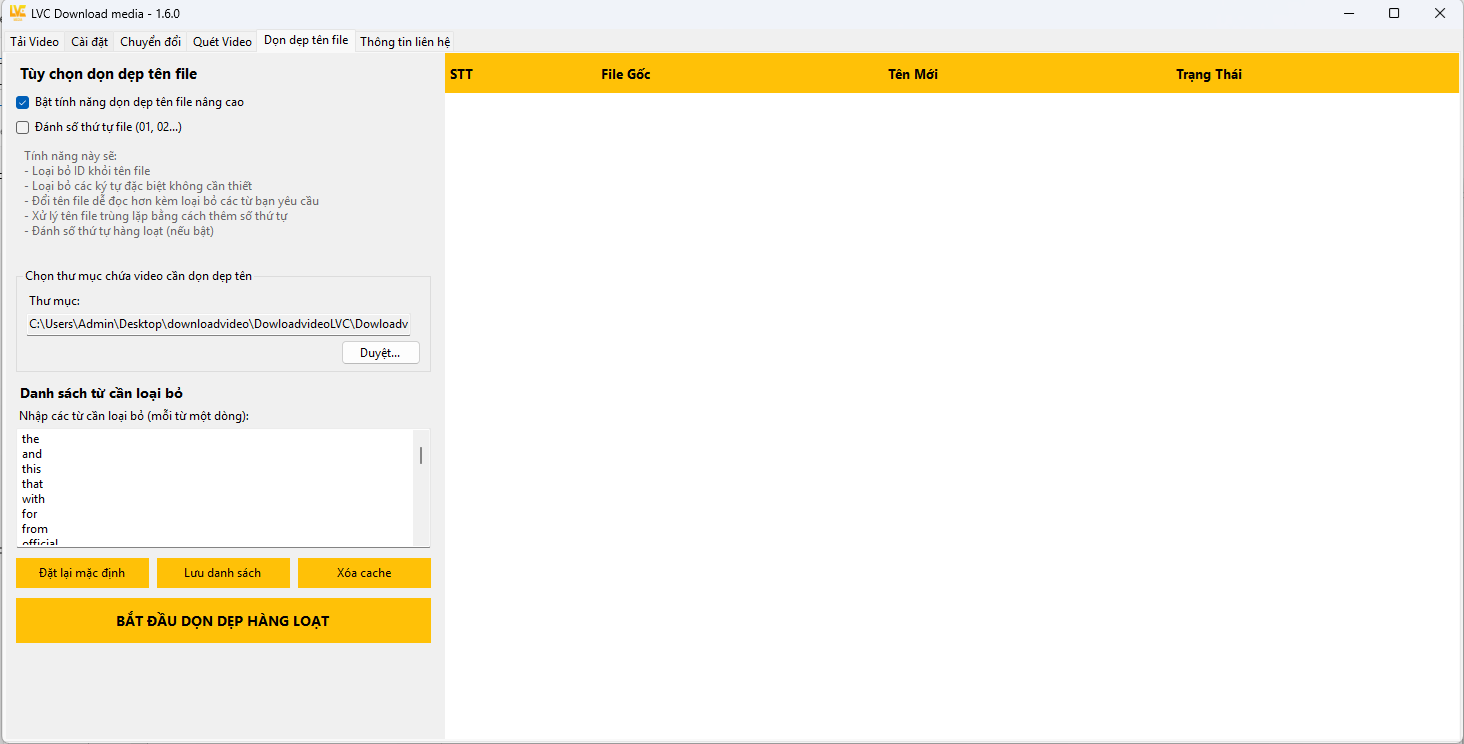This screenshot has height=744, width=1464.
Task: Click the STT column header
Action: pos(461,74)
